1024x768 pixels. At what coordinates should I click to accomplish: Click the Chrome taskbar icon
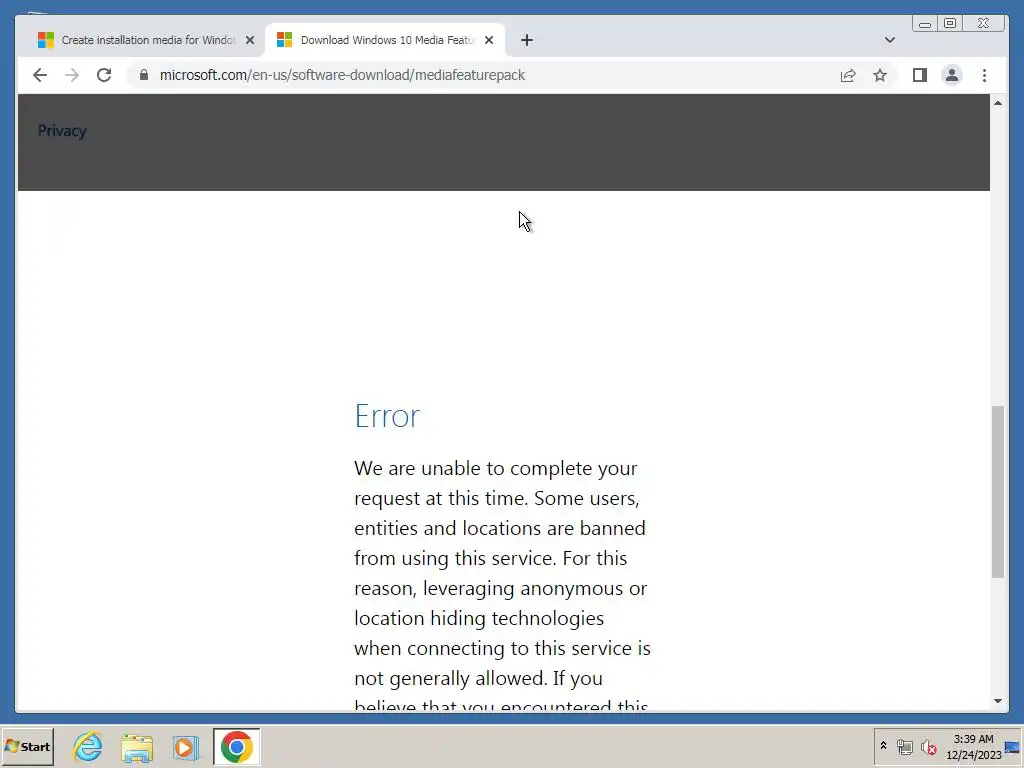click(x=236, y=746)
